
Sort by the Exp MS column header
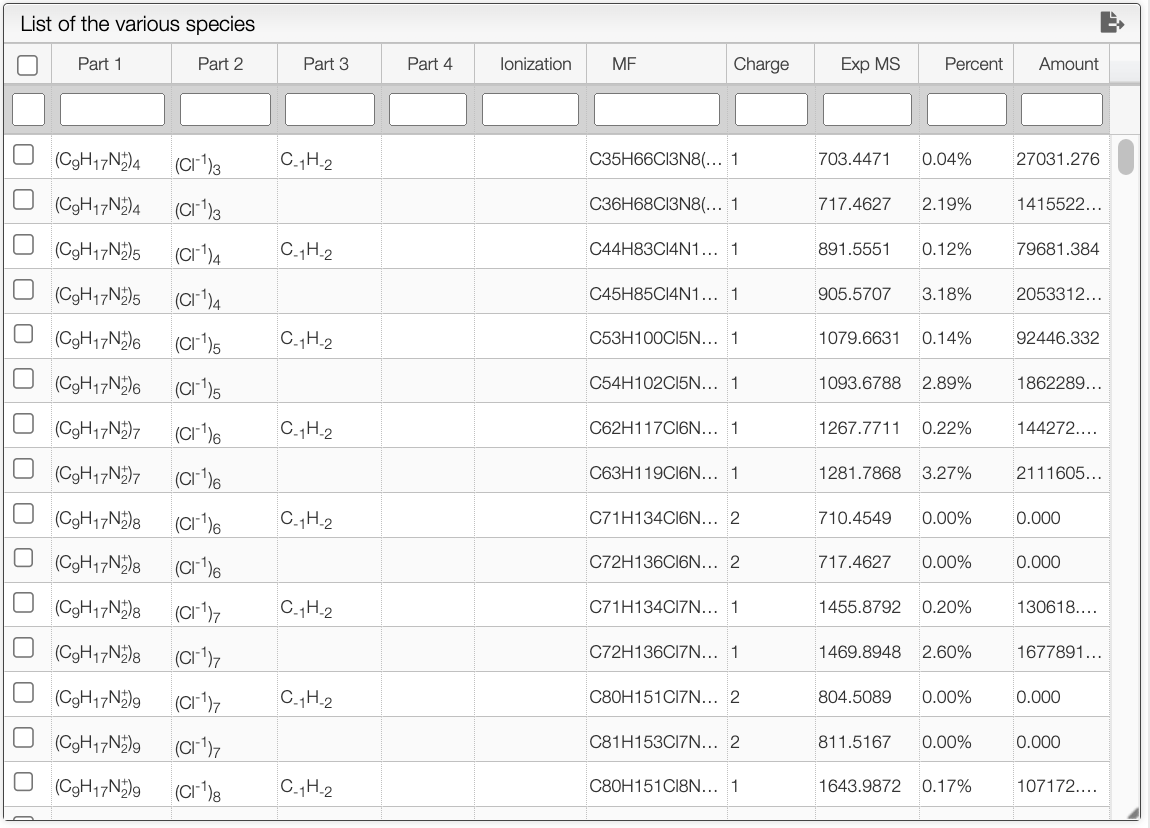click(x=870, y=64)
